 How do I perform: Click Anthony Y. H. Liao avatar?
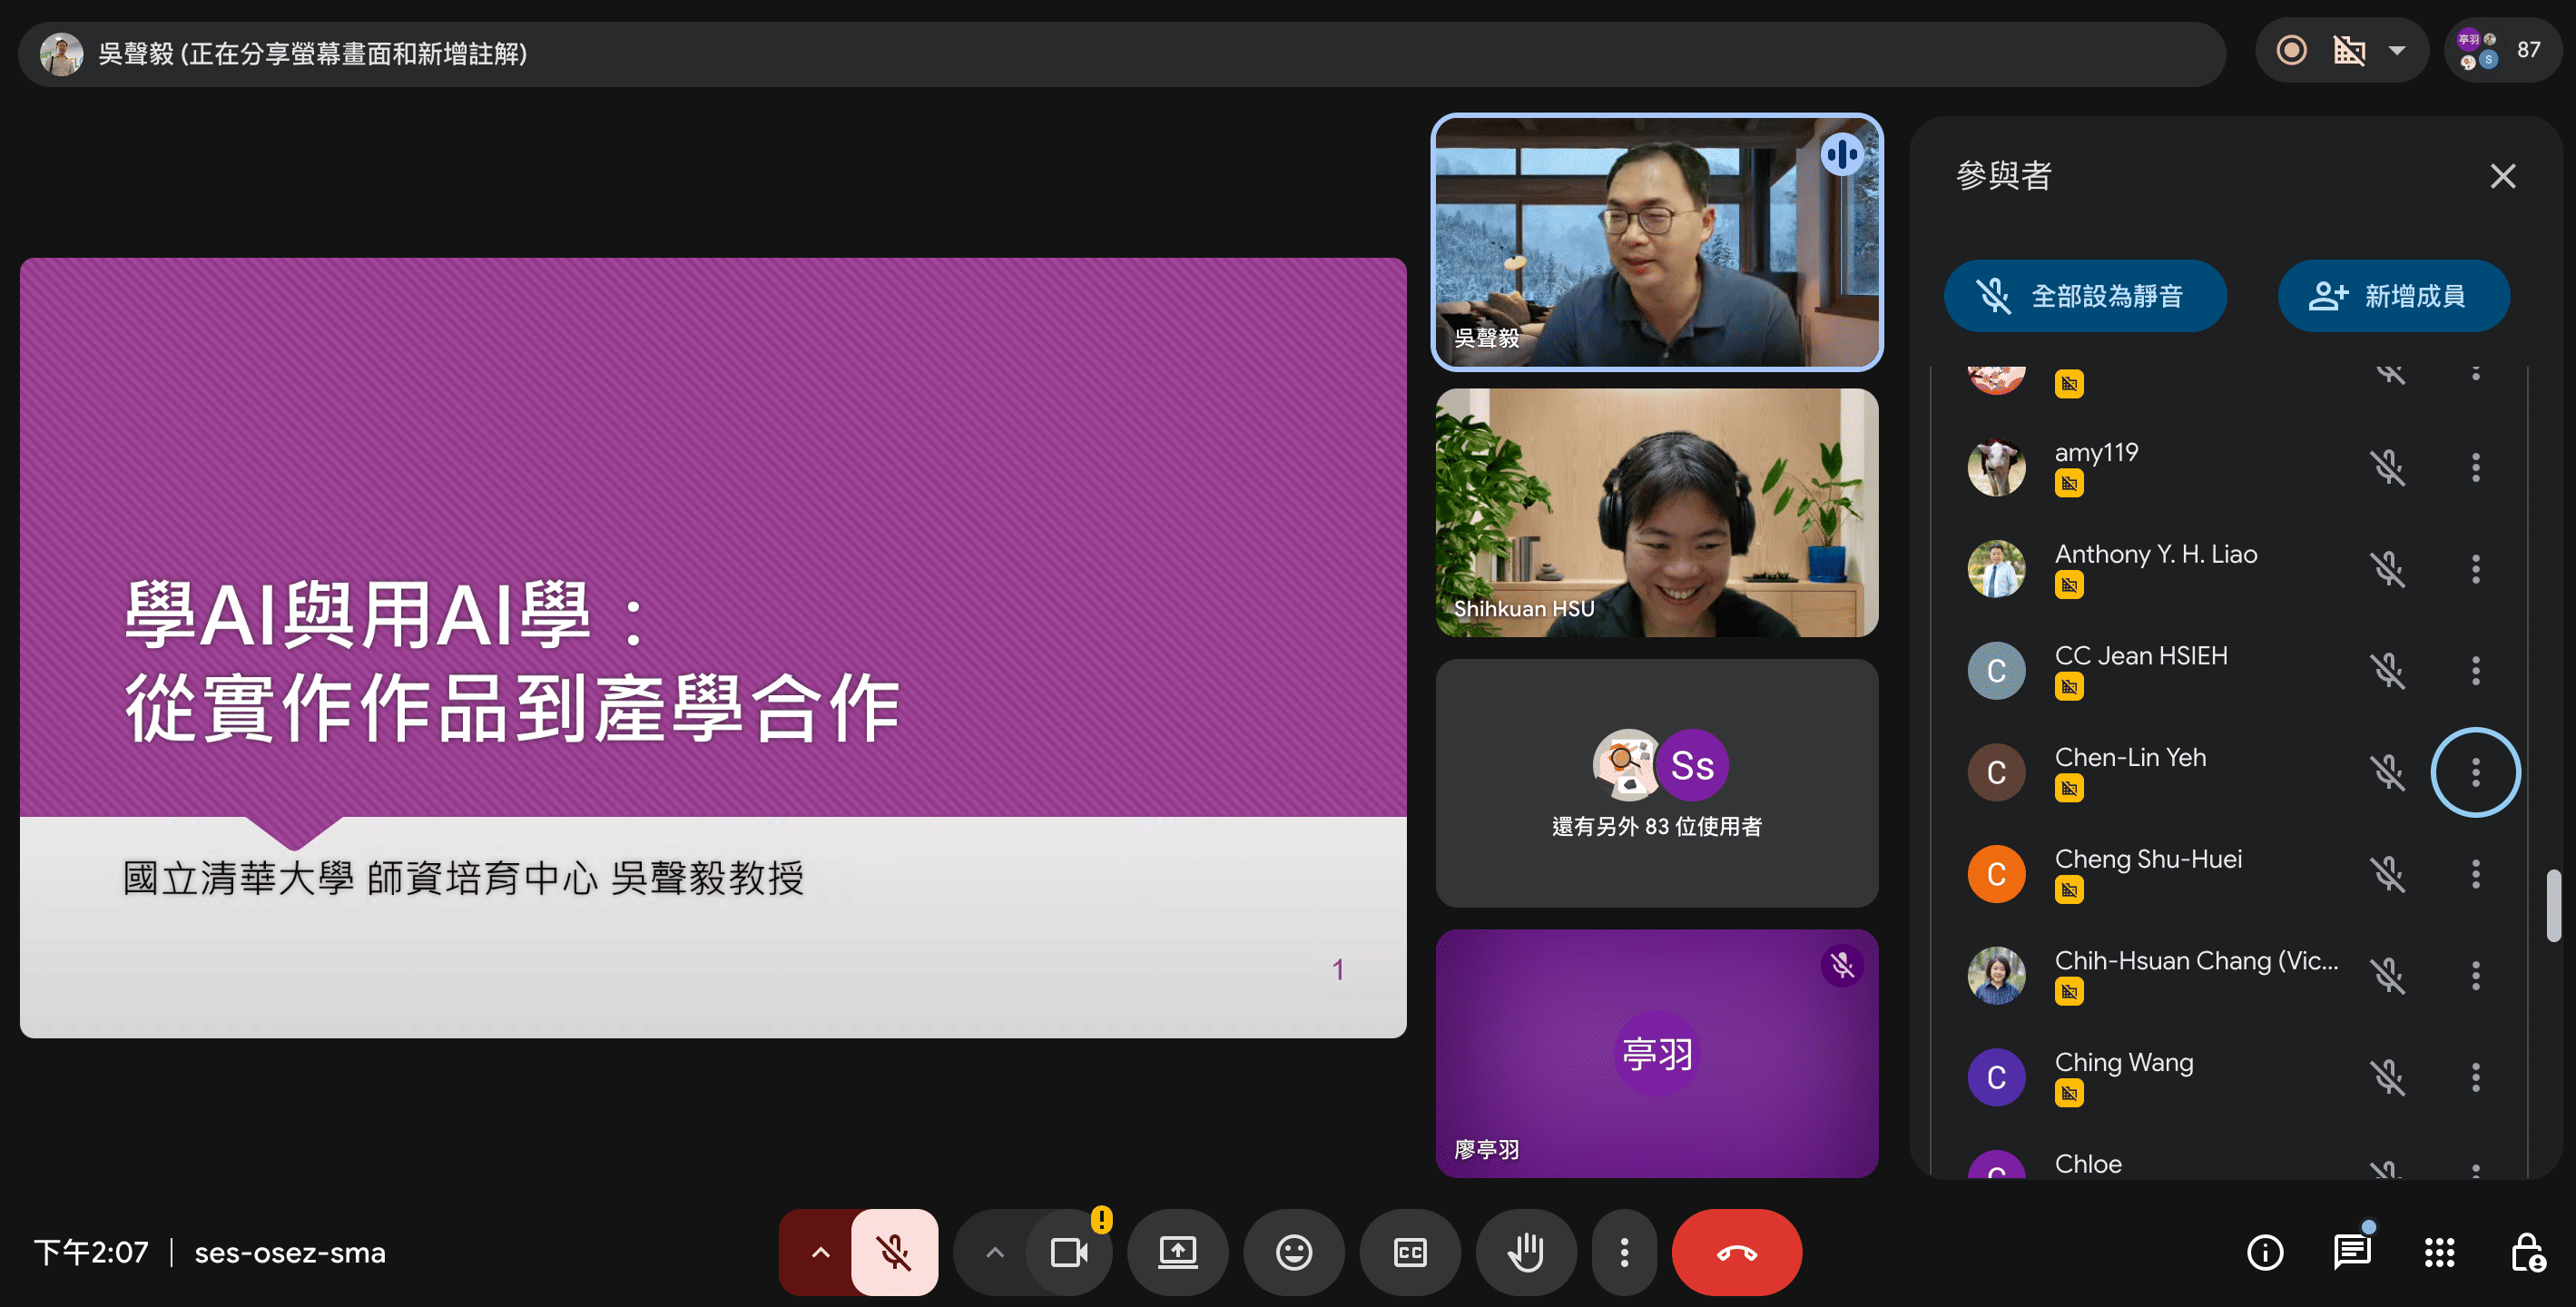coord(1996,569)
